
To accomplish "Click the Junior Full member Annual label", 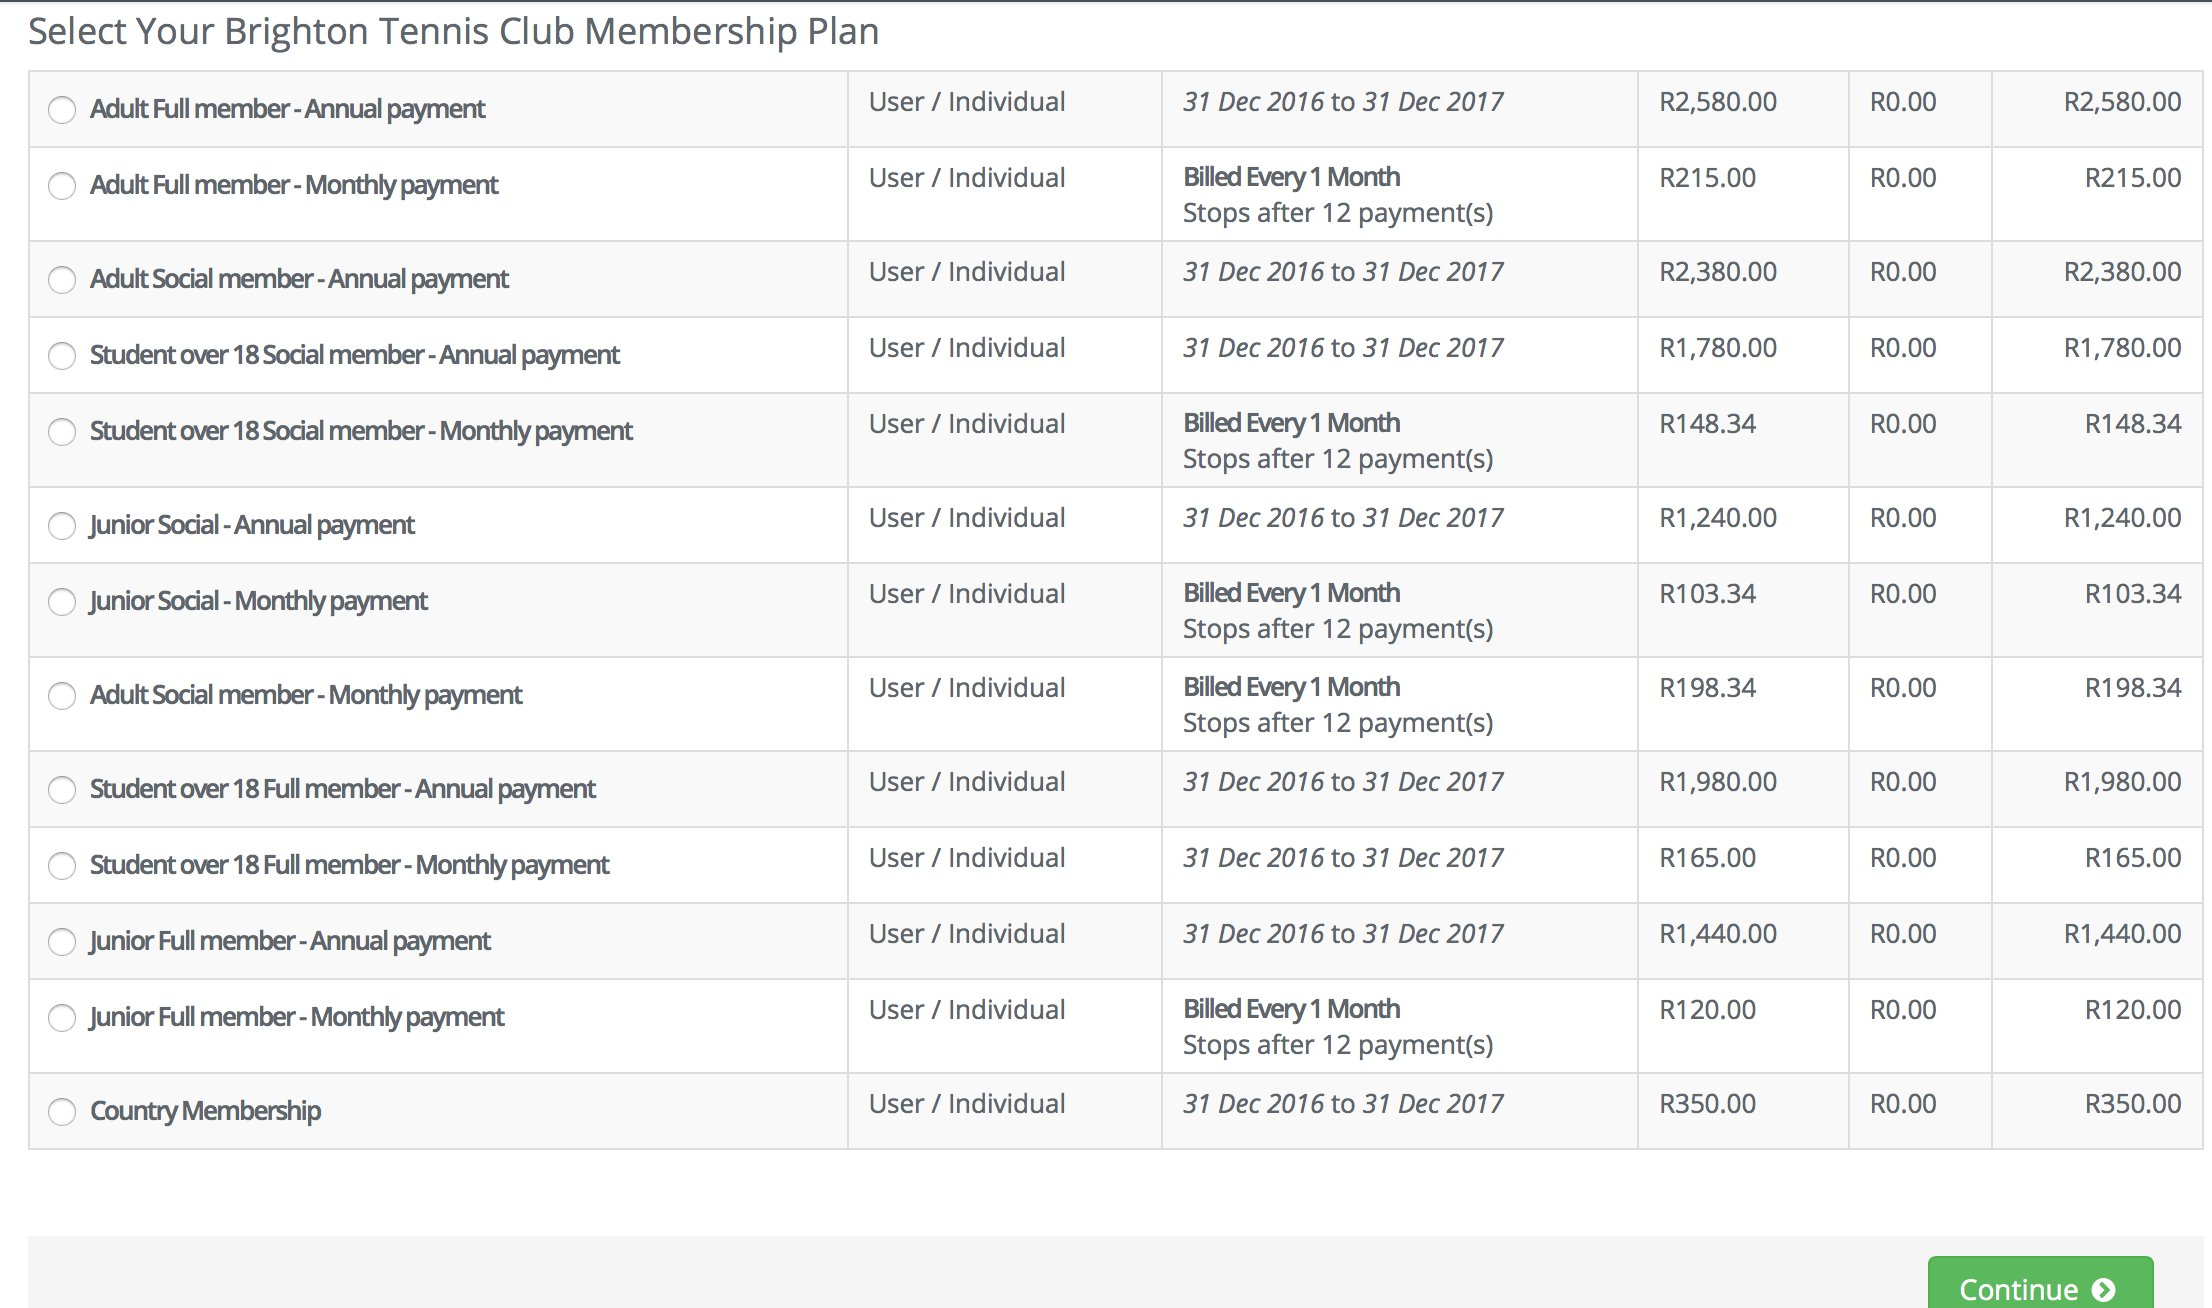I will tap(290, 941).
